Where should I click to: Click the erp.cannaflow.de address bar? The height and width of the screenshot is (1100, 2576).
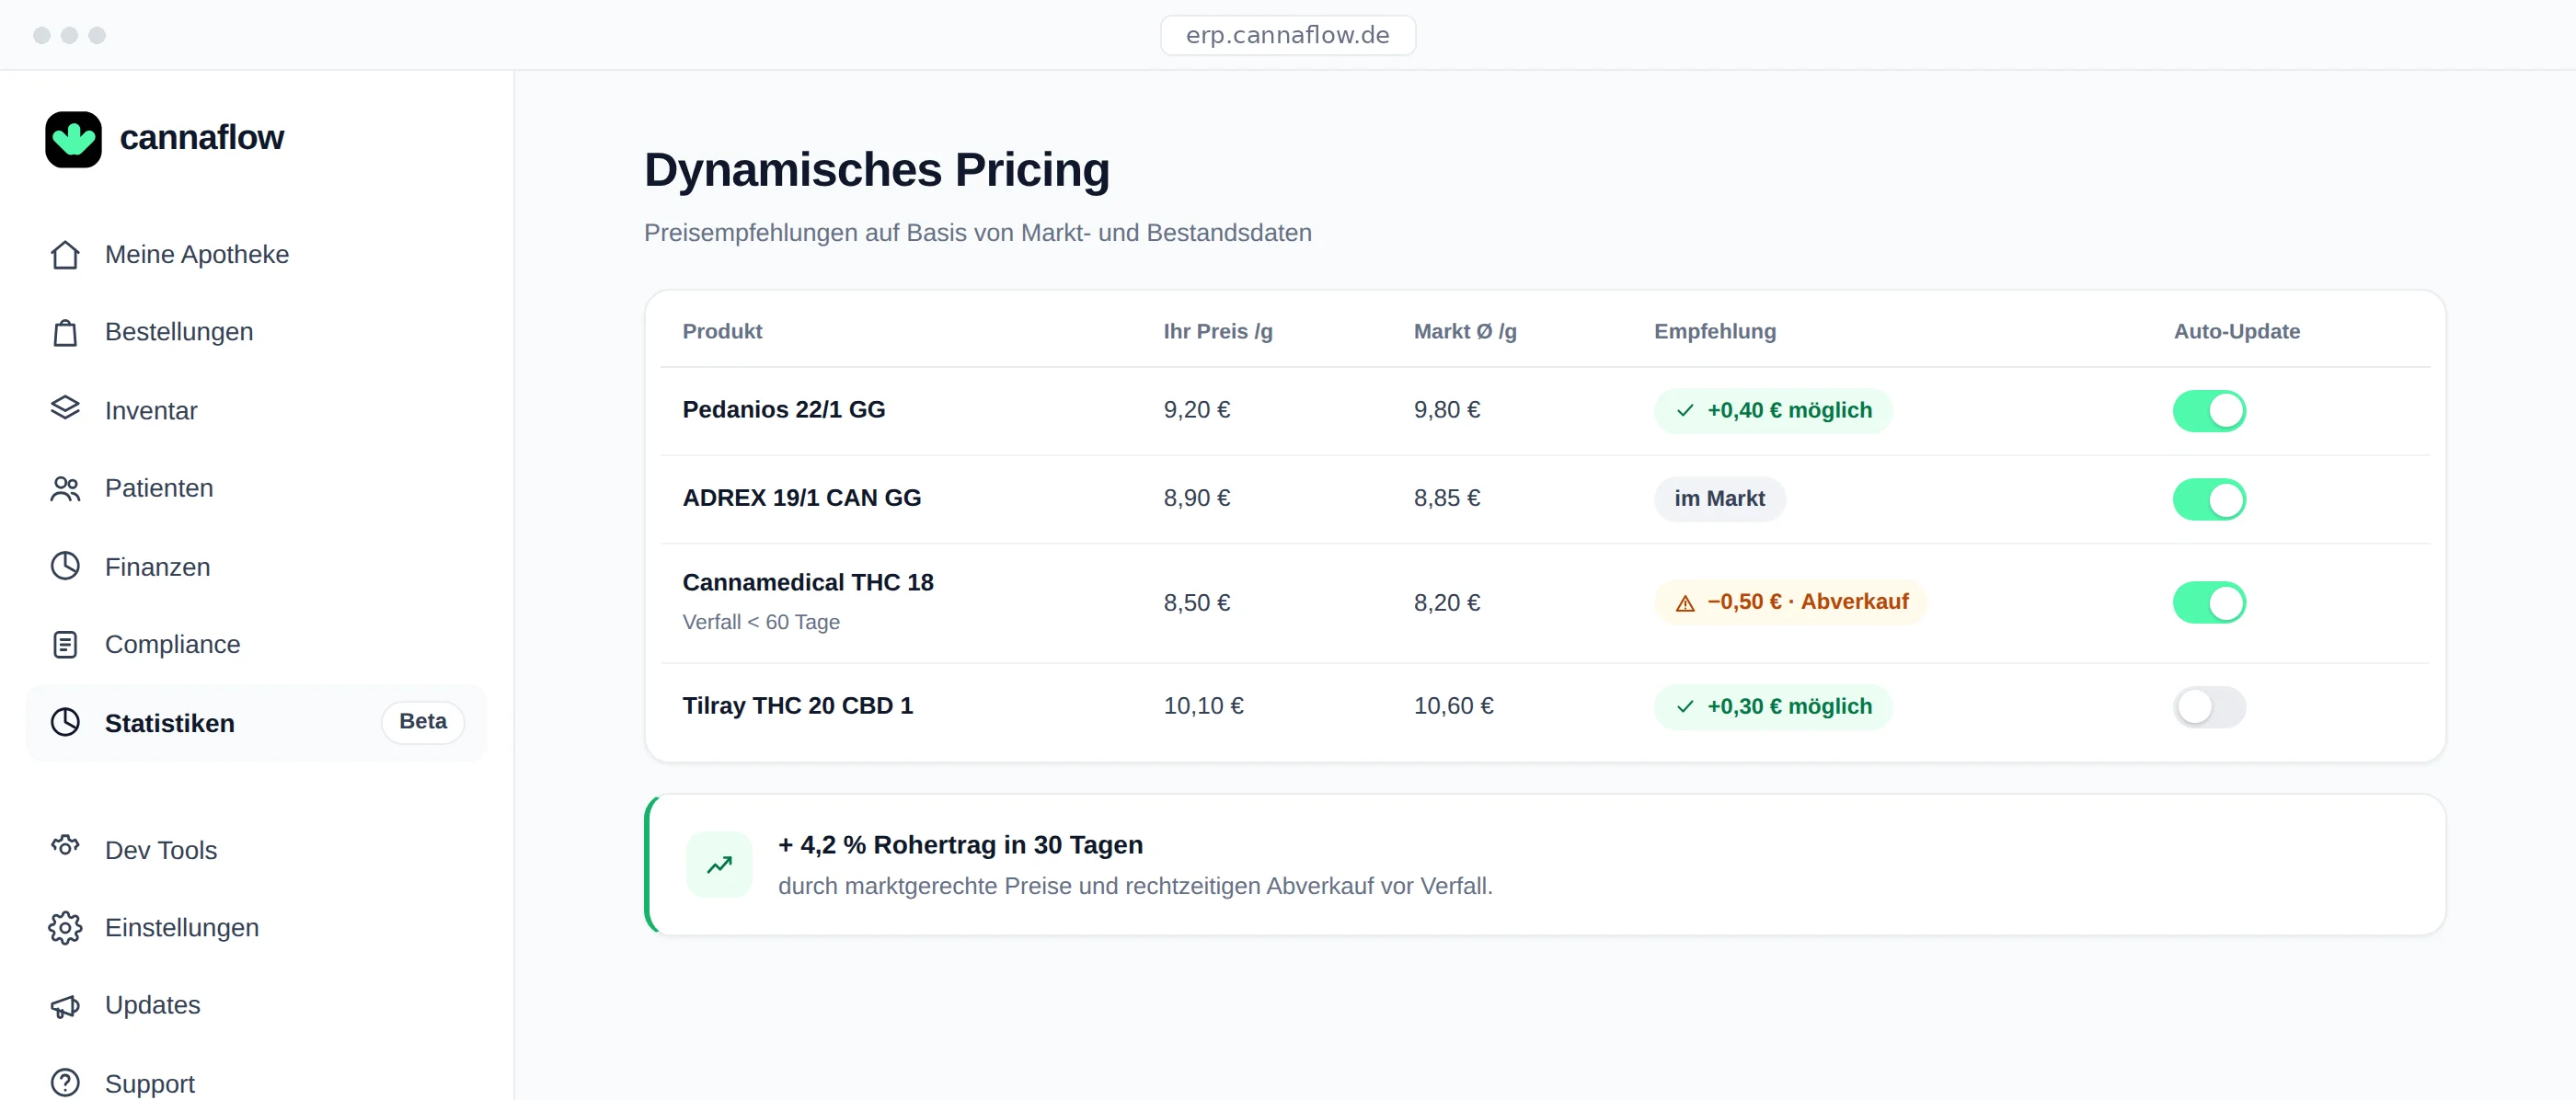pyautogui.click(x=1288, y=35)
